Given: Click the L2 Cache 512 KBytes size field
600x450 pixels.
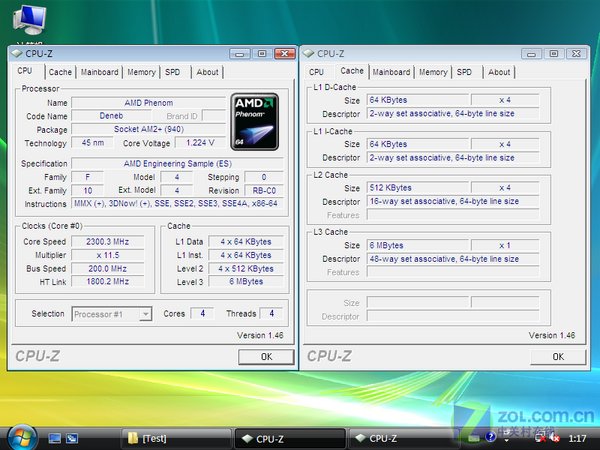Looking at the screenshot, I should (417, 188).
